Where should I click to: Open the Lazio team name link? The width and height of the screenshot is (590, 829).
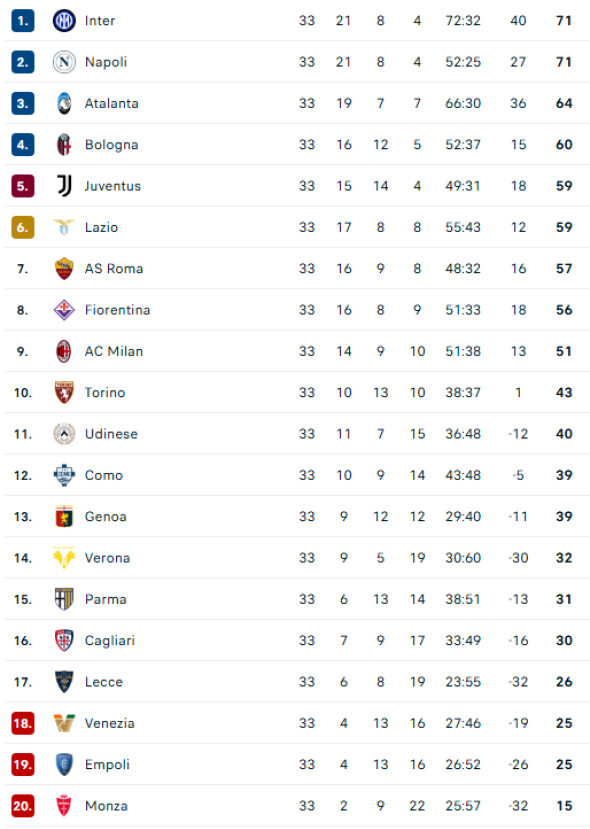pyautogui.click(x=102, y=227)
